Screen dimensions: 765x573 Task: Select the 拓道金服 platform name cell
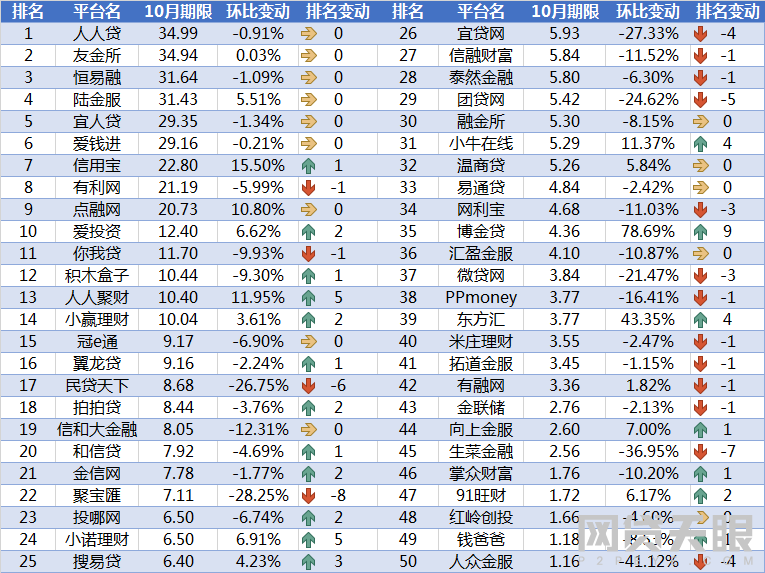(x=481, y=364)
